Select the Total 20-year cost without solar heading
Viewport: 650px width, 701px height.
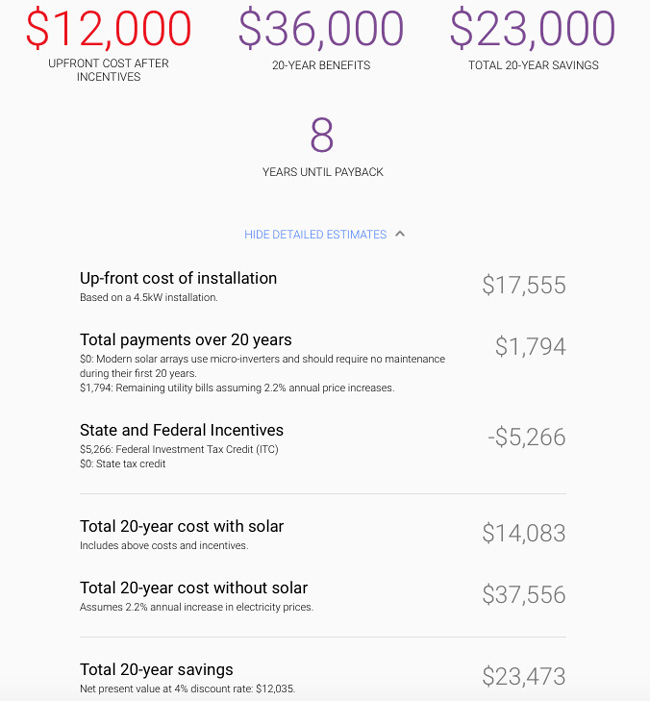(x=194, y=588)
